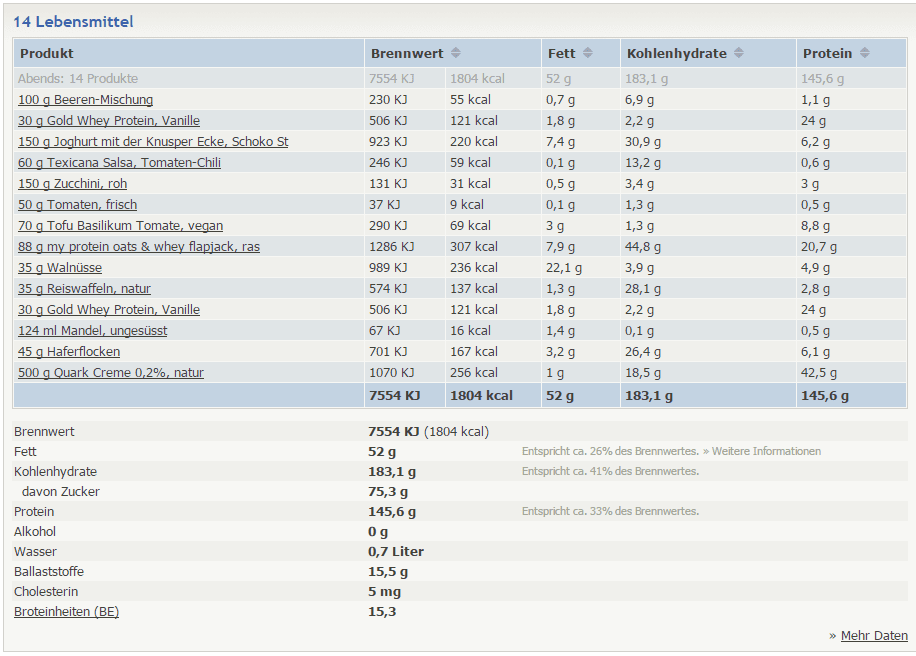Click the 'Entspricht ca. 41% des Brennwertes' note

pyautogui.click(x=610, y=471)
